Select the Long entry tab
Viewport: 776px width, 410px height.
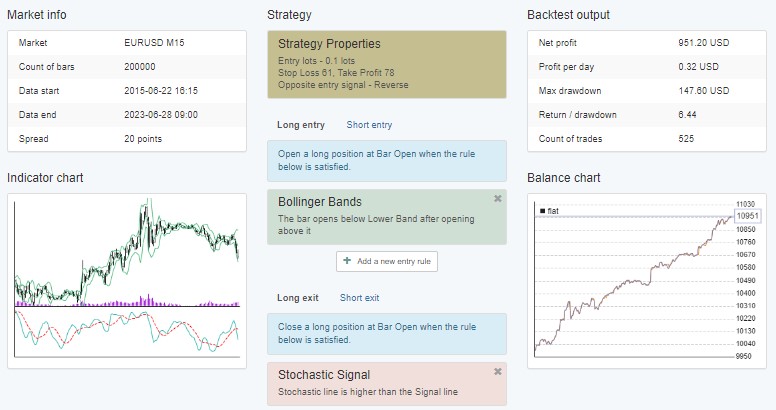(301, 125)
